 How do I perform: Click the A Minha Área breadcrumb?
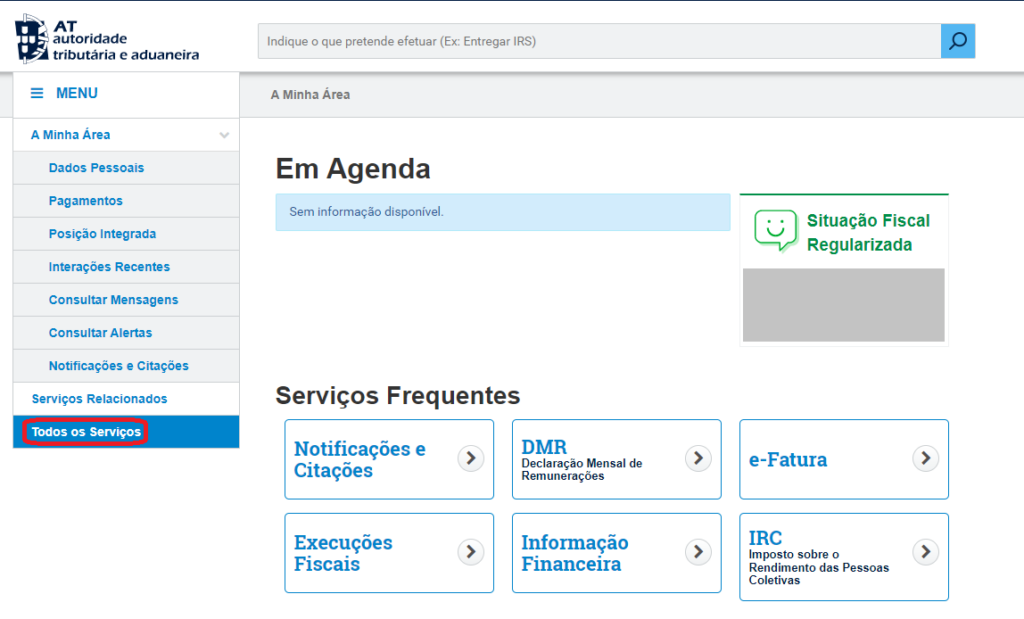(x=310, y=95)
